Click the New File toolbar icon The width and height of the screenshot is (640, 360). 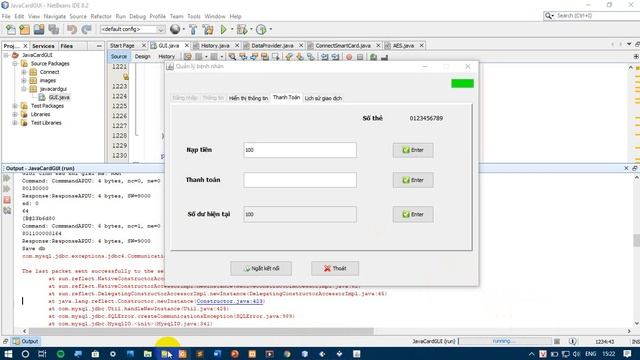point(11,29)
